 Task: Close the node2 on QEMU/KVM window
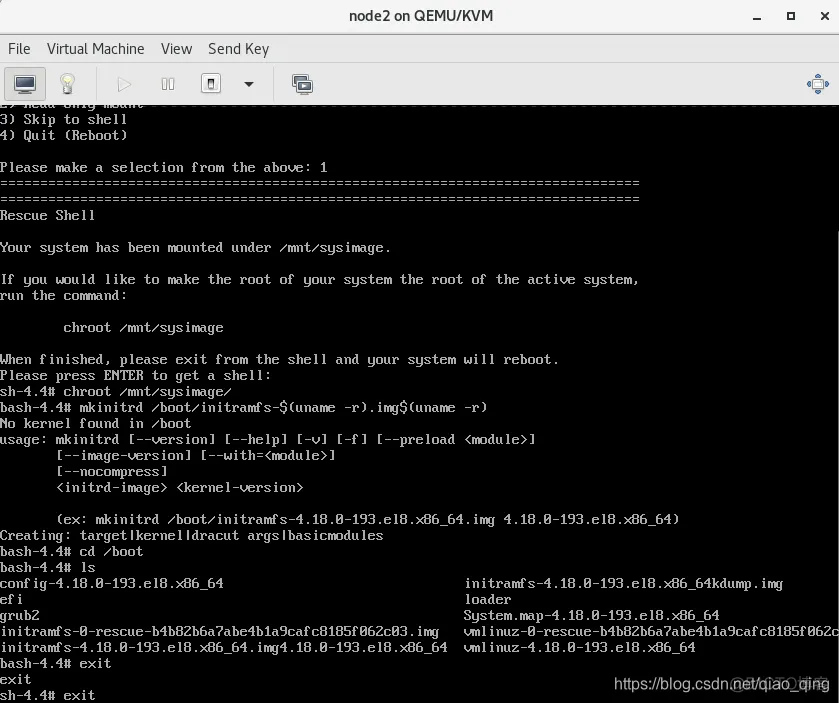click(825, 17)
